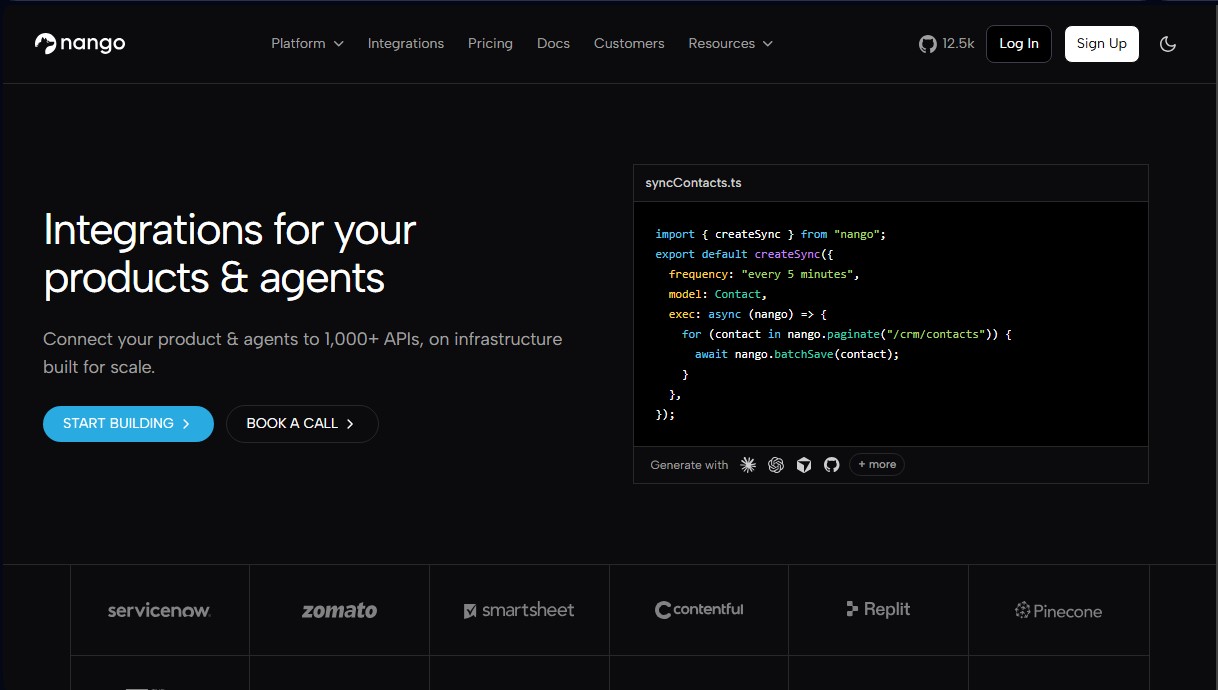Click the Nango logo in header
The height and width of the screenshot is (690, 1218).
point(80,43)
